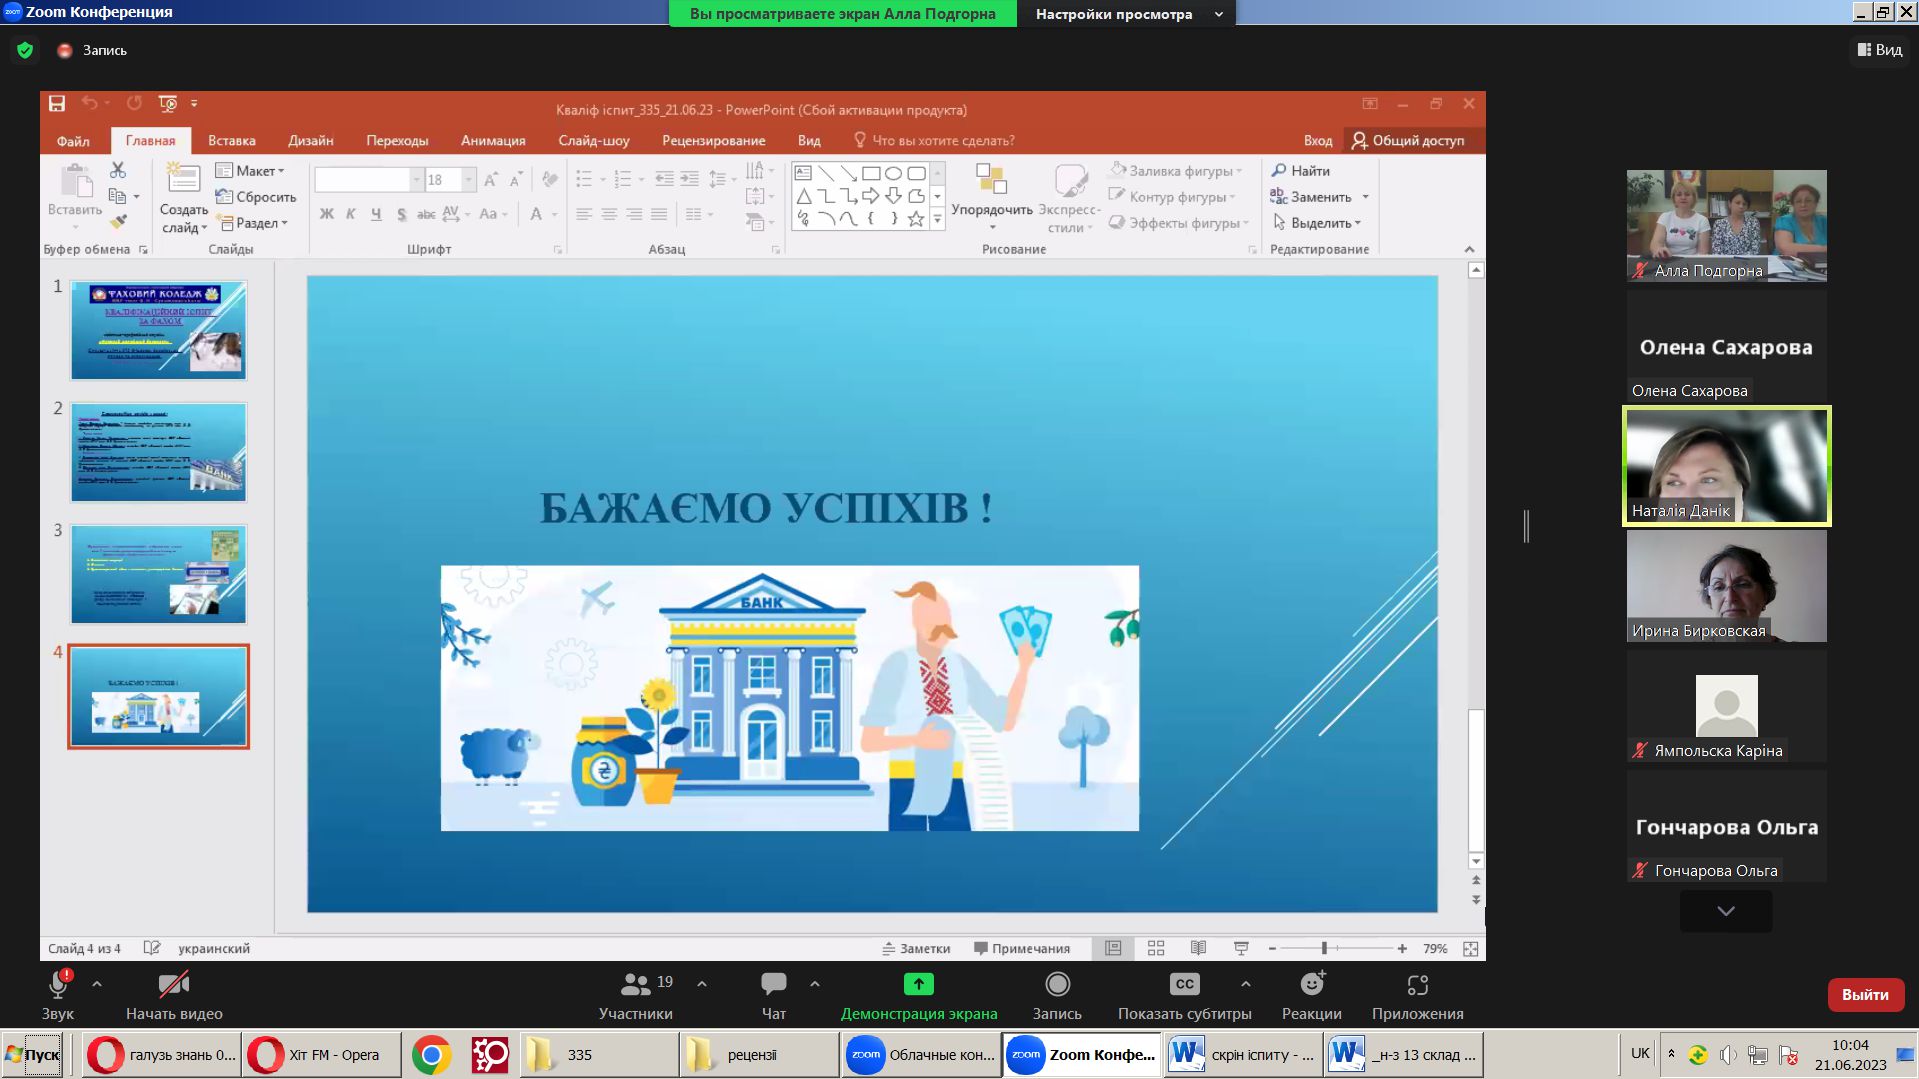Open Zoom Apps (Приложения)
The image size is (1919, 1079).
(1417, 995)
